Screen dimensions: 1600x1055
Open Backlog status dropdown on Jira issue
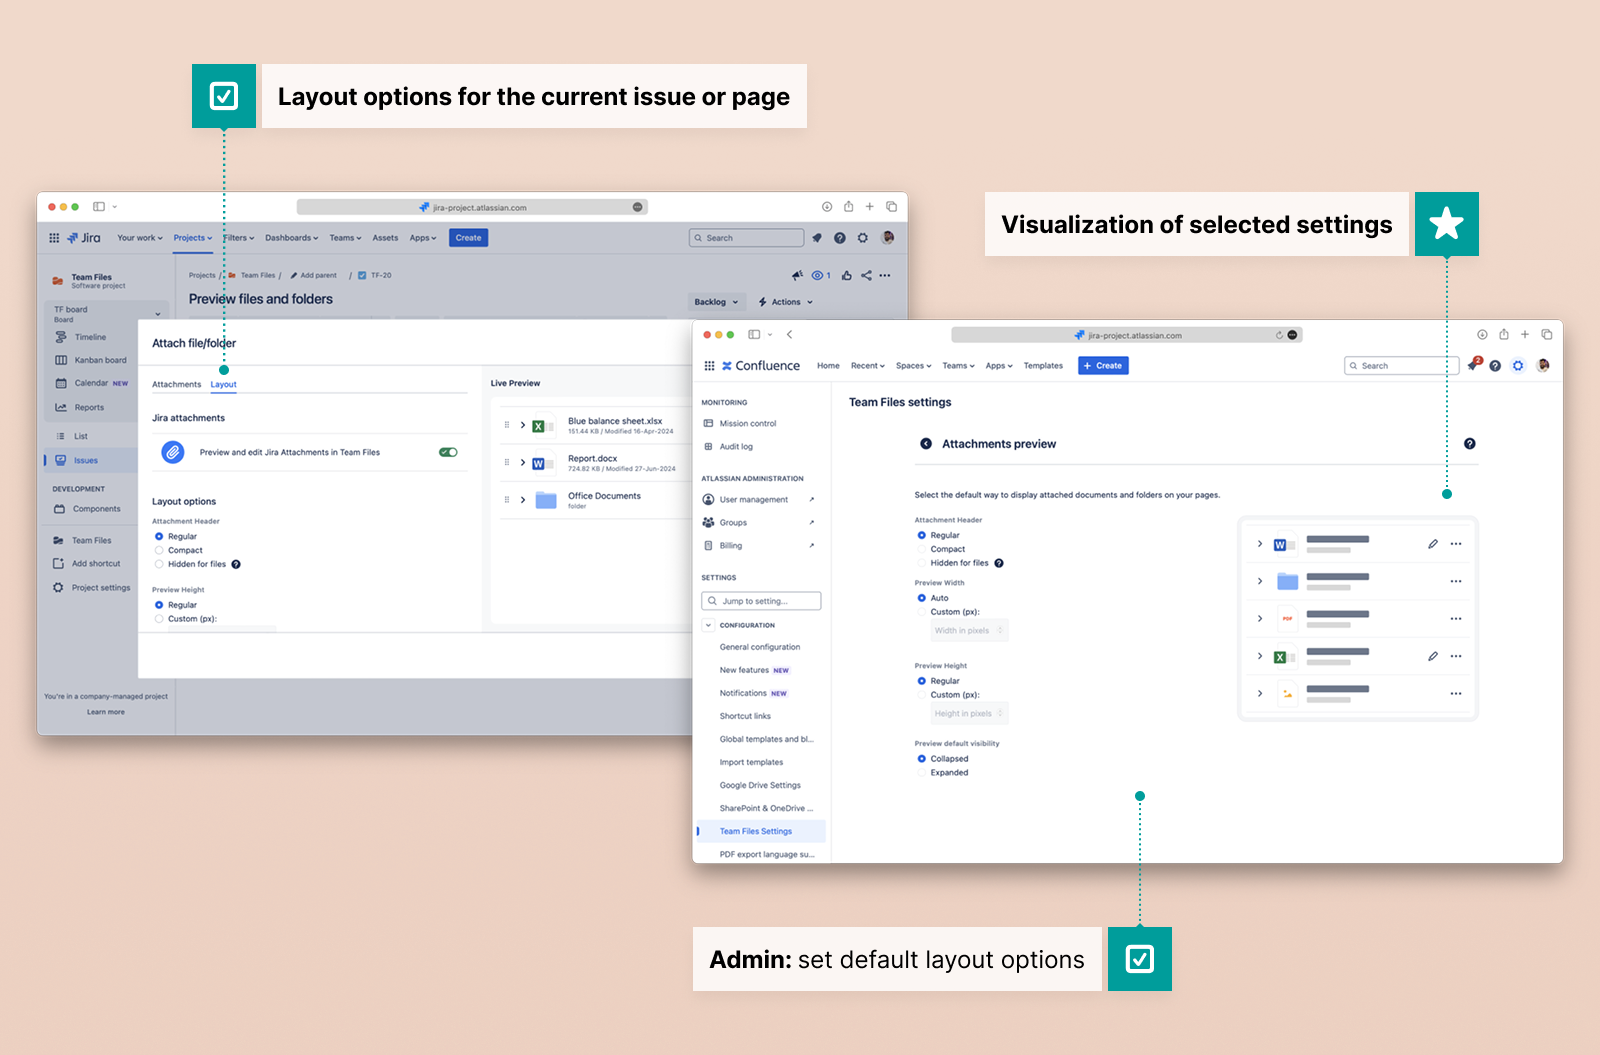click(x=716, y=302)
